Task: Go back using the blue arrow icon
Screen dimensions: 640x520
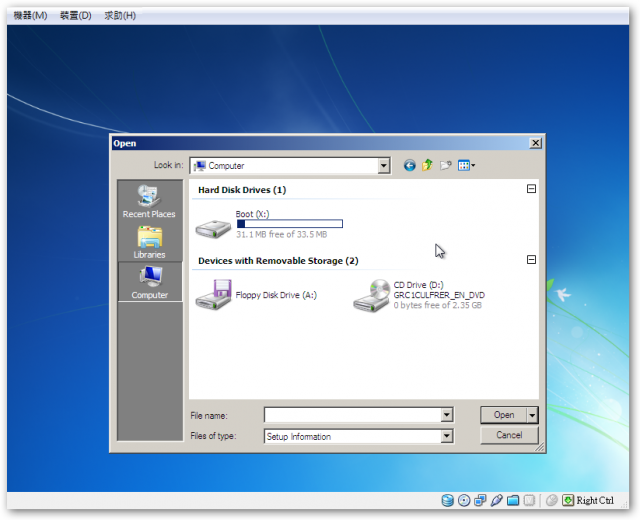Action: tap(410, 165)
